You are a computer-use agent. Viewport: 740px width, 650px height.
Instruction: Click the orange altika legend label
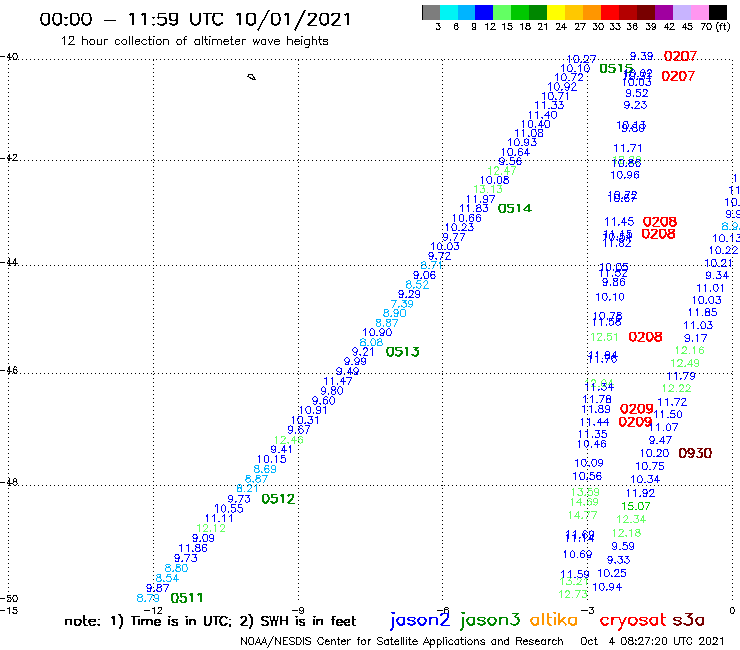pos(553,620)
